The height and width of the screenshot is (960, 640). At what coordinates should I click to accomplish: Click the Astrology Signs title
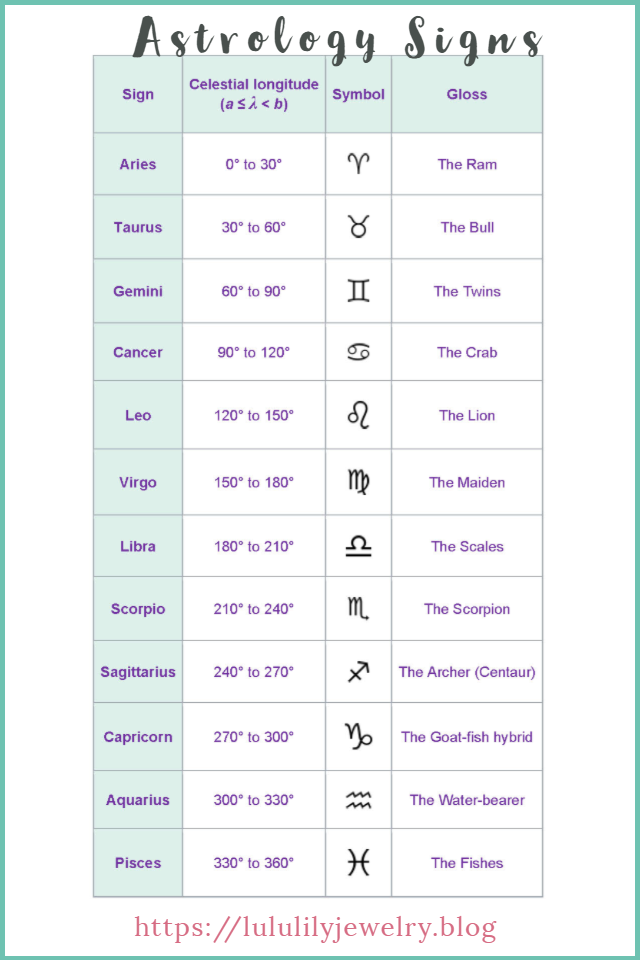(x=337, y=39)
